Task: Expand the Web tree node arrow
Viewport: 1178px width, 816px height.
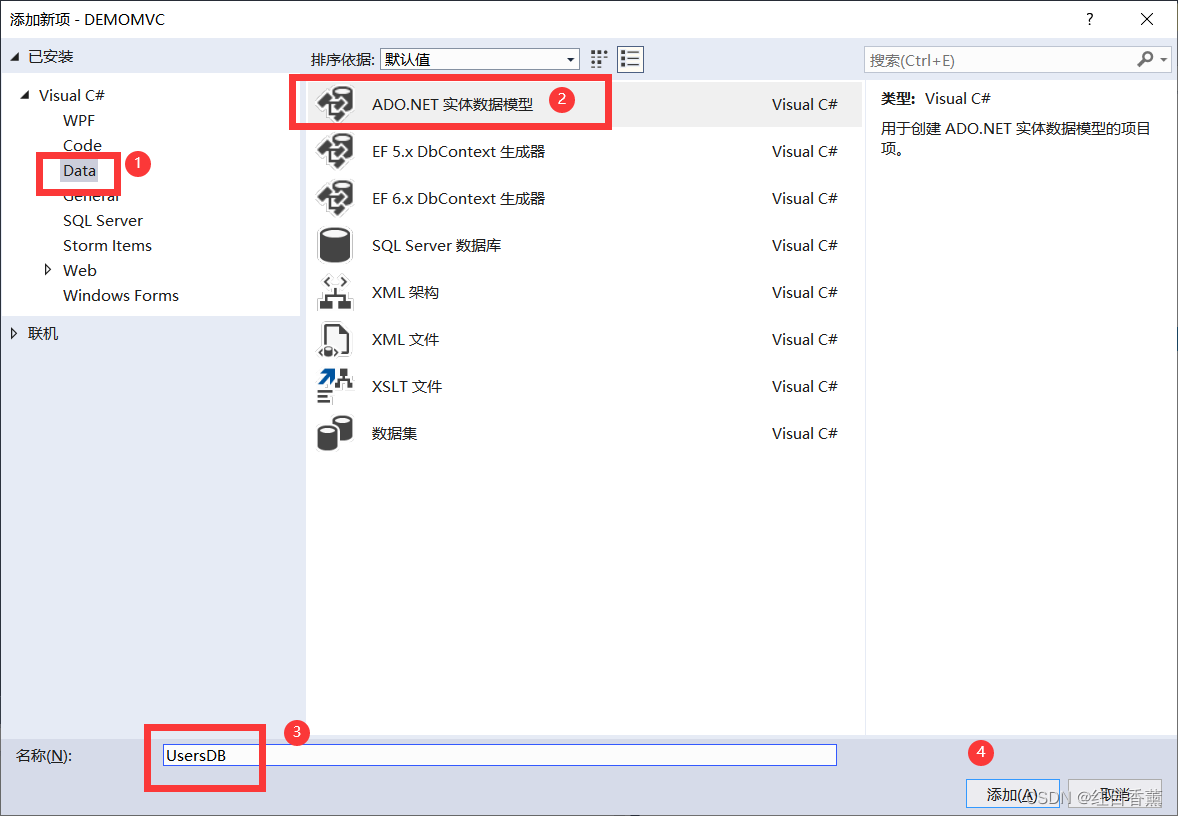Action: [47, 270]
